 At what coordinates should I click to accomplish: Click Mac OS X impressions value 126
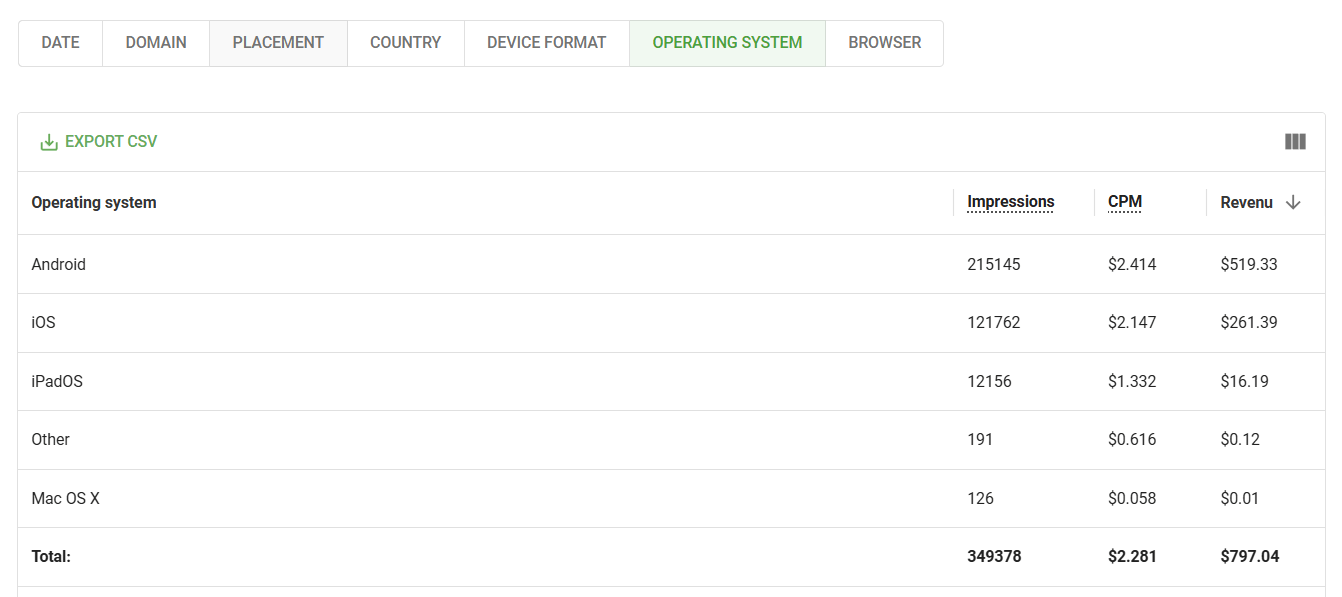[981, 499]
